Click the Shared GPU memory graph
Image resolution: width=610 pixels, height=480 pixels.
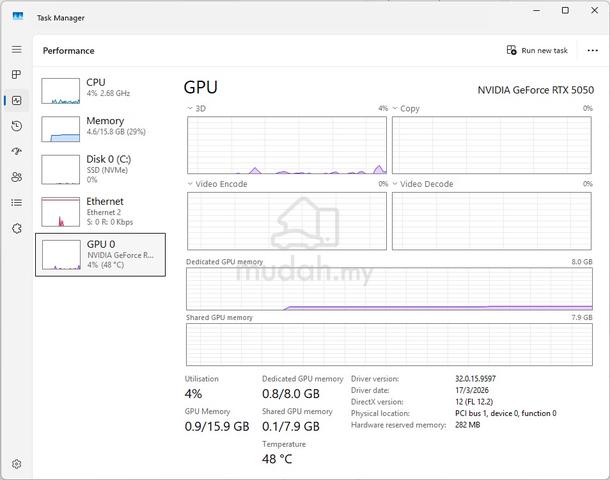(389, 345)
